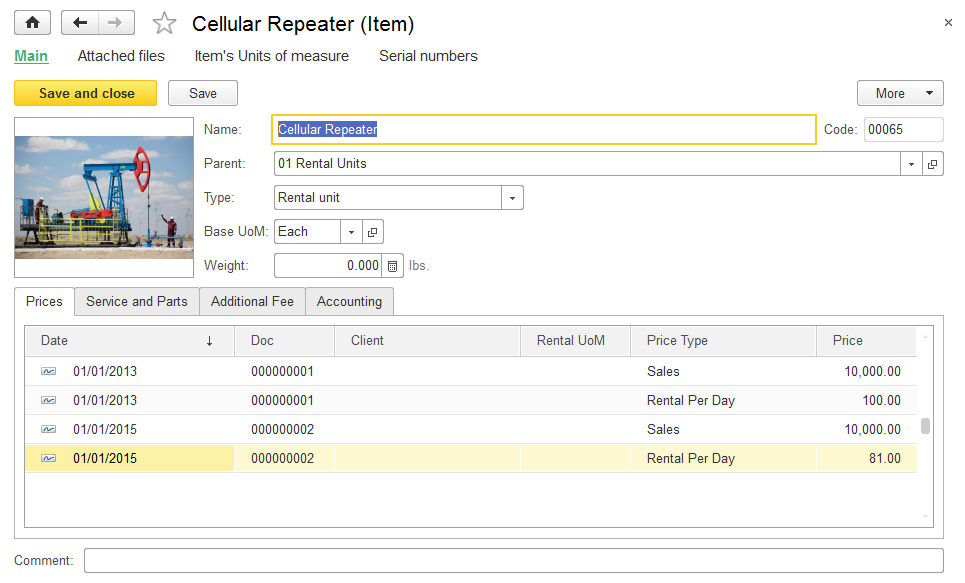Go forward with the right arrow
This screenshot has height=583, width=965.
point(115,23)
